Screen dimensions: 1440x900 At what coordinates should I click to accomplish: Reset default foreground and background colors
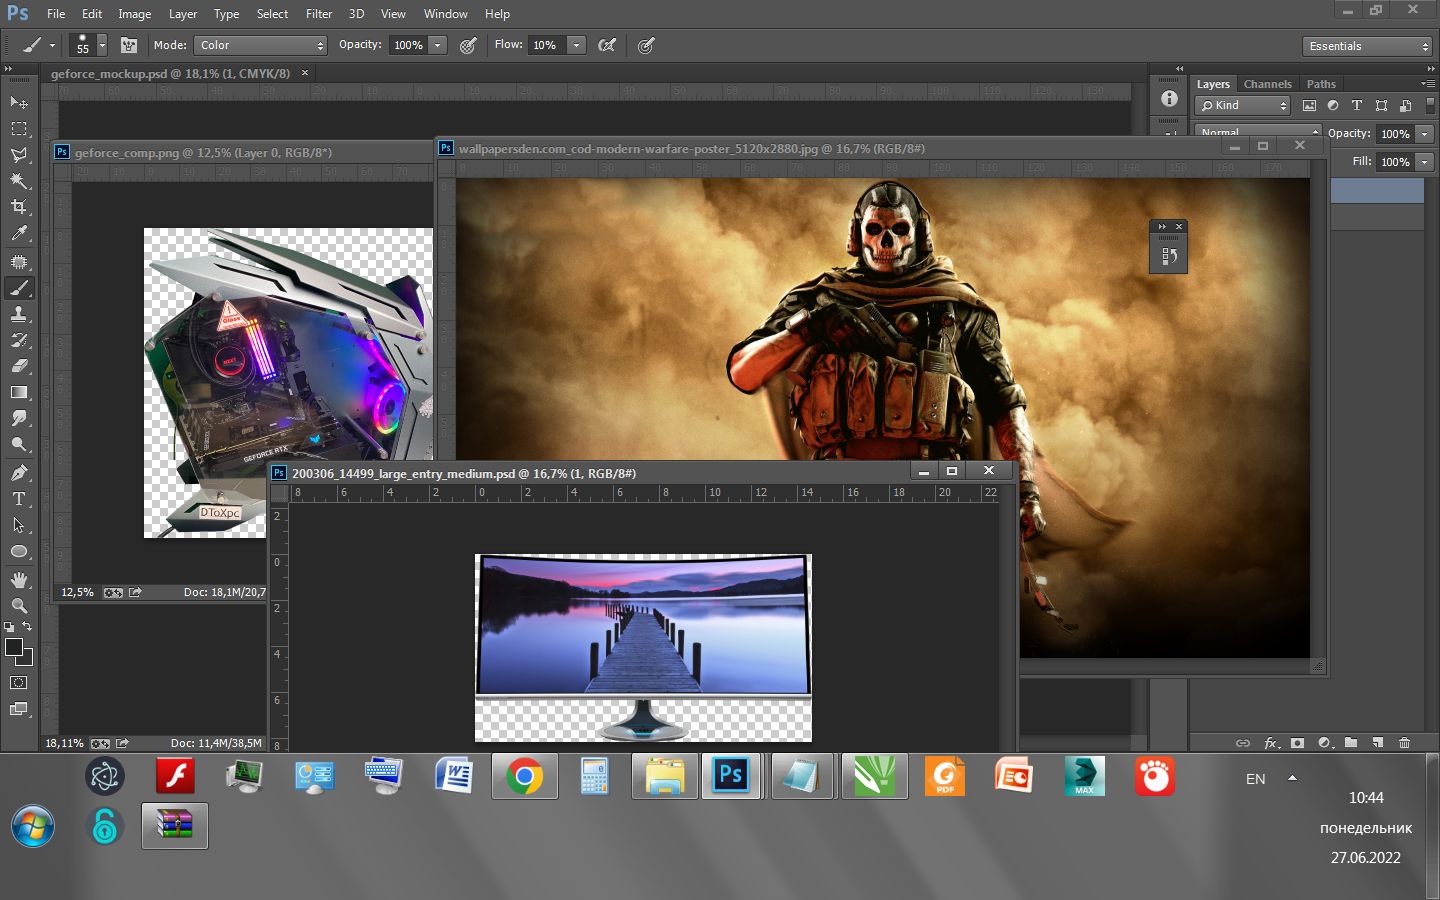point(9,627)
